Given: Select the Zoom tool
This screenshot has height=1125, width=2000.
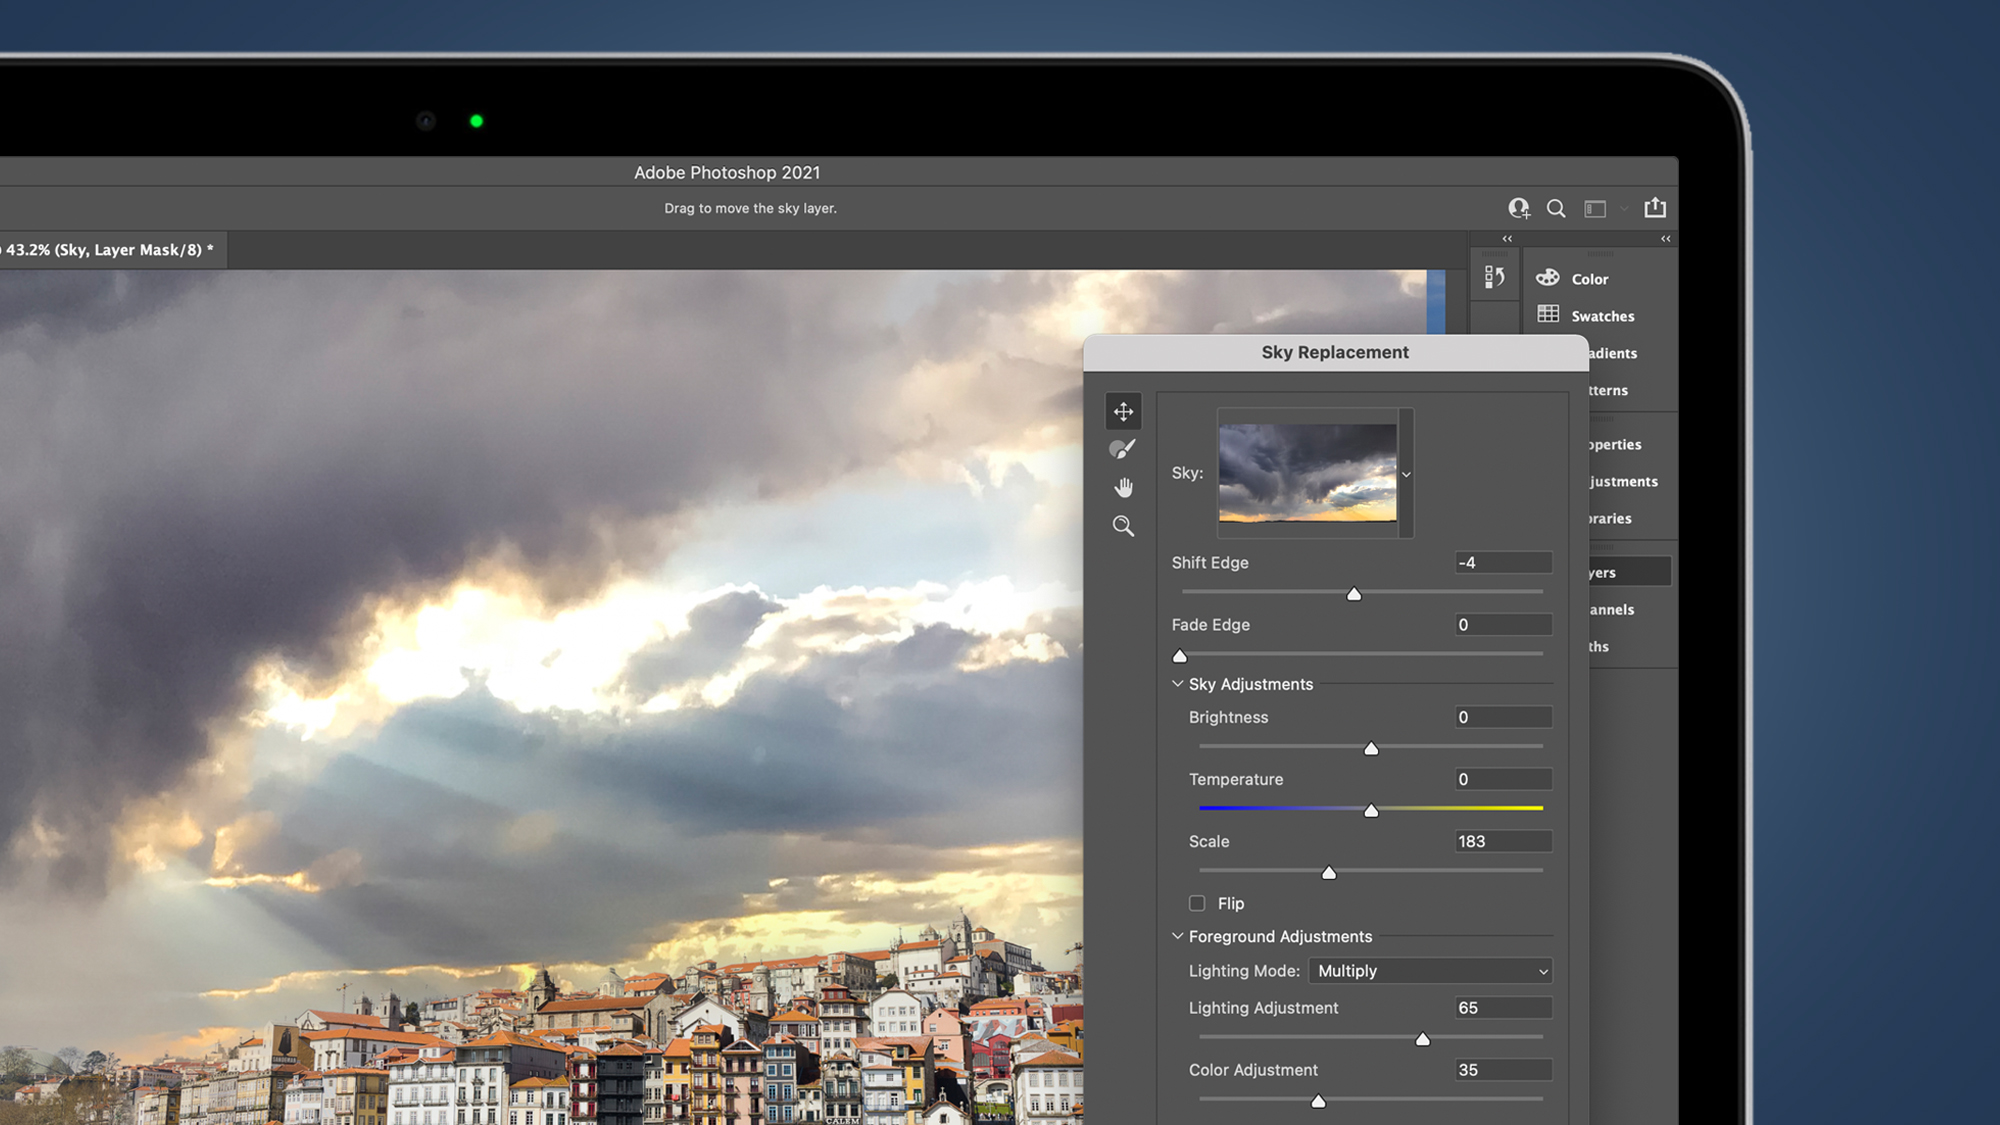Looking at the screenshot, I should 1125,525.
